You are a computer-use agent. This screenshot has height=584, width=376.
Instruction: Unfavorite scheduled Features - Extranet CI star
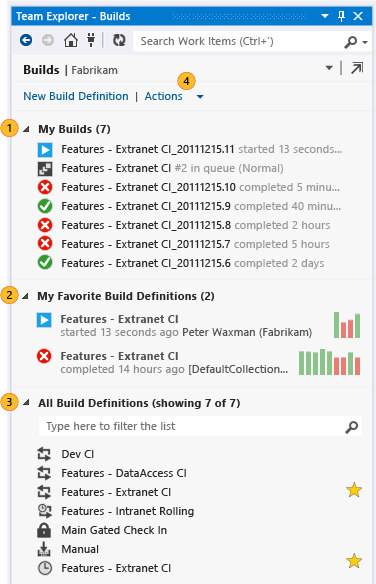354,561
